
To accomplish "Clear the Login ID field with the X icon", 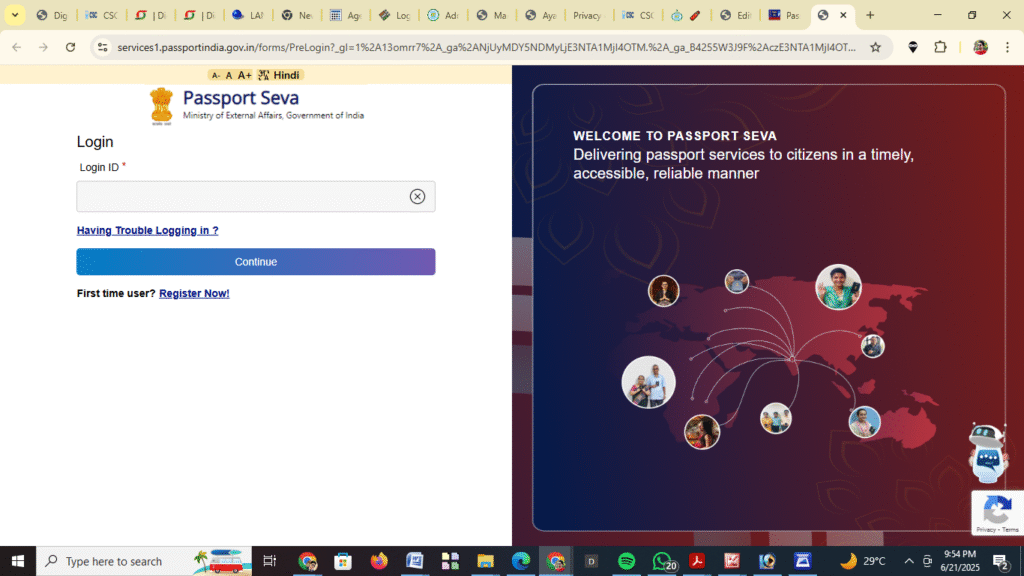I will tap(417, 197).
